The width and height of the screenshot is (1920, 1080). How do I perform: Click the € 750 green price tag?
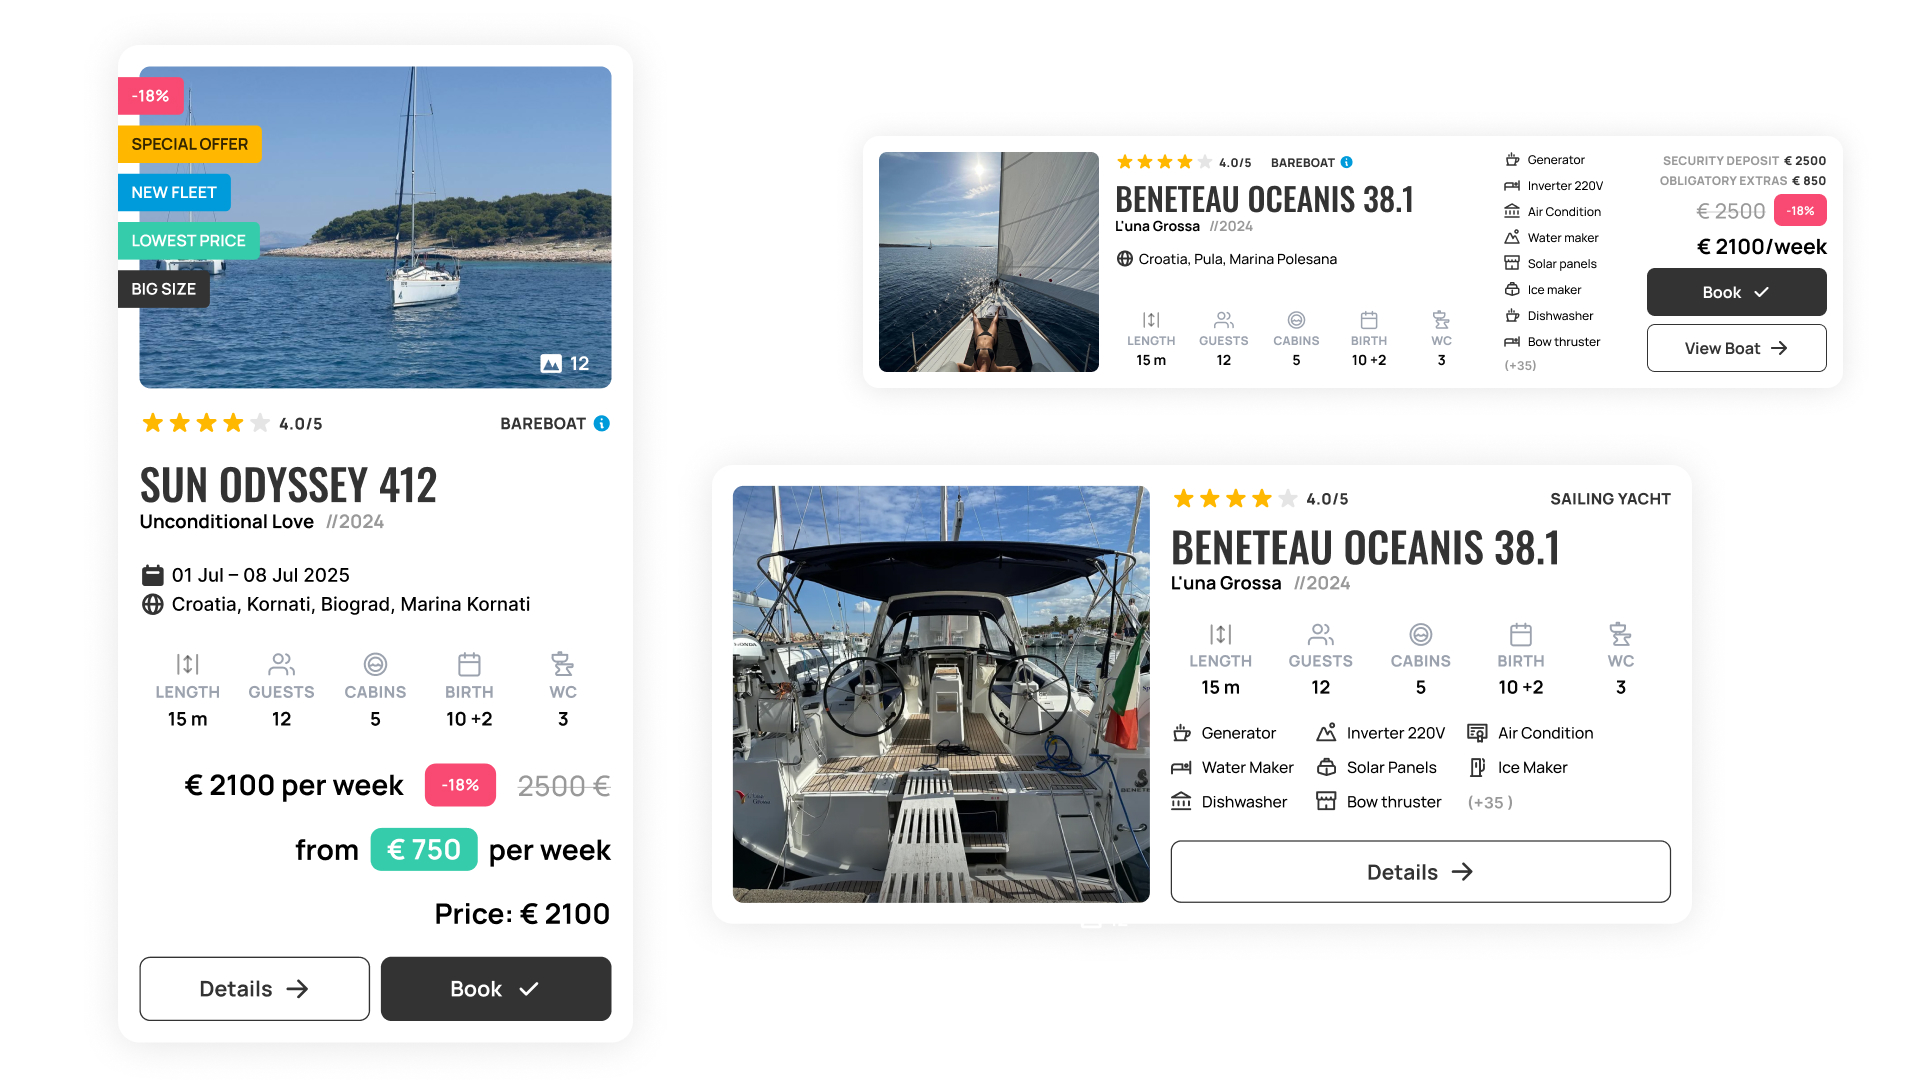[x=424, y=850]
